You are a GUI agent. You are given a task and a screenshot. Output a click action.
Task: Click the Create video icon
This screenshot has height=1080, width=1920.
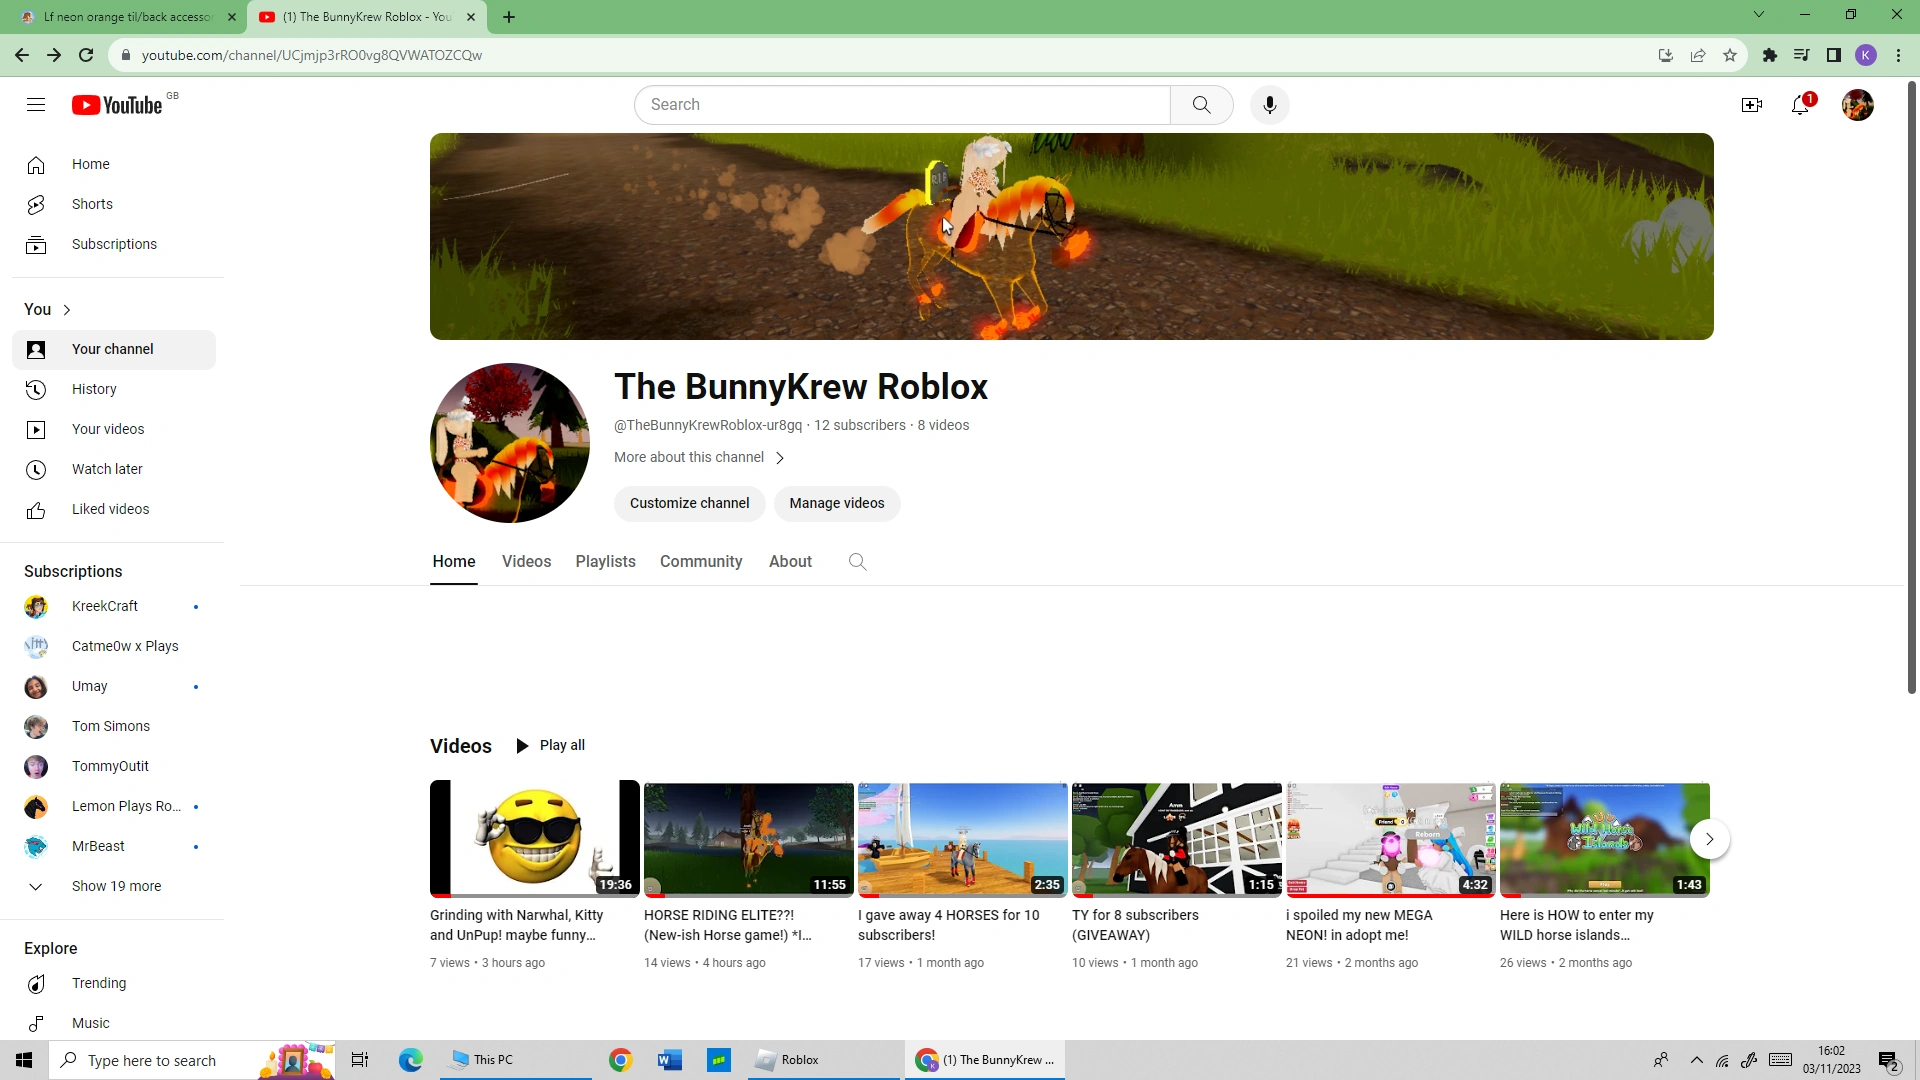click(x=1753, y=104)
